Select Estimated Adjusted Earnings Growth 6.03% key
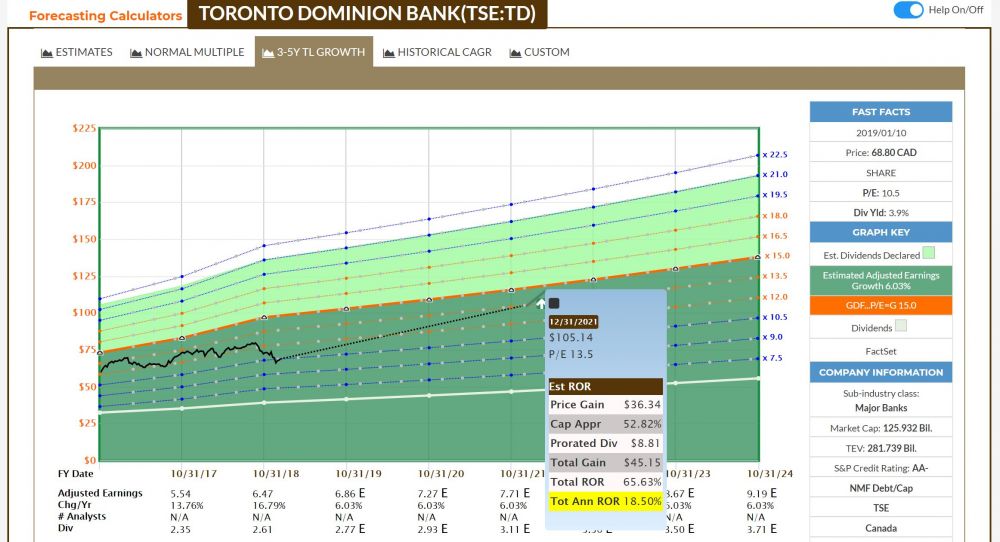Viewport: 1000px width, 542px height. coord(880,280)
